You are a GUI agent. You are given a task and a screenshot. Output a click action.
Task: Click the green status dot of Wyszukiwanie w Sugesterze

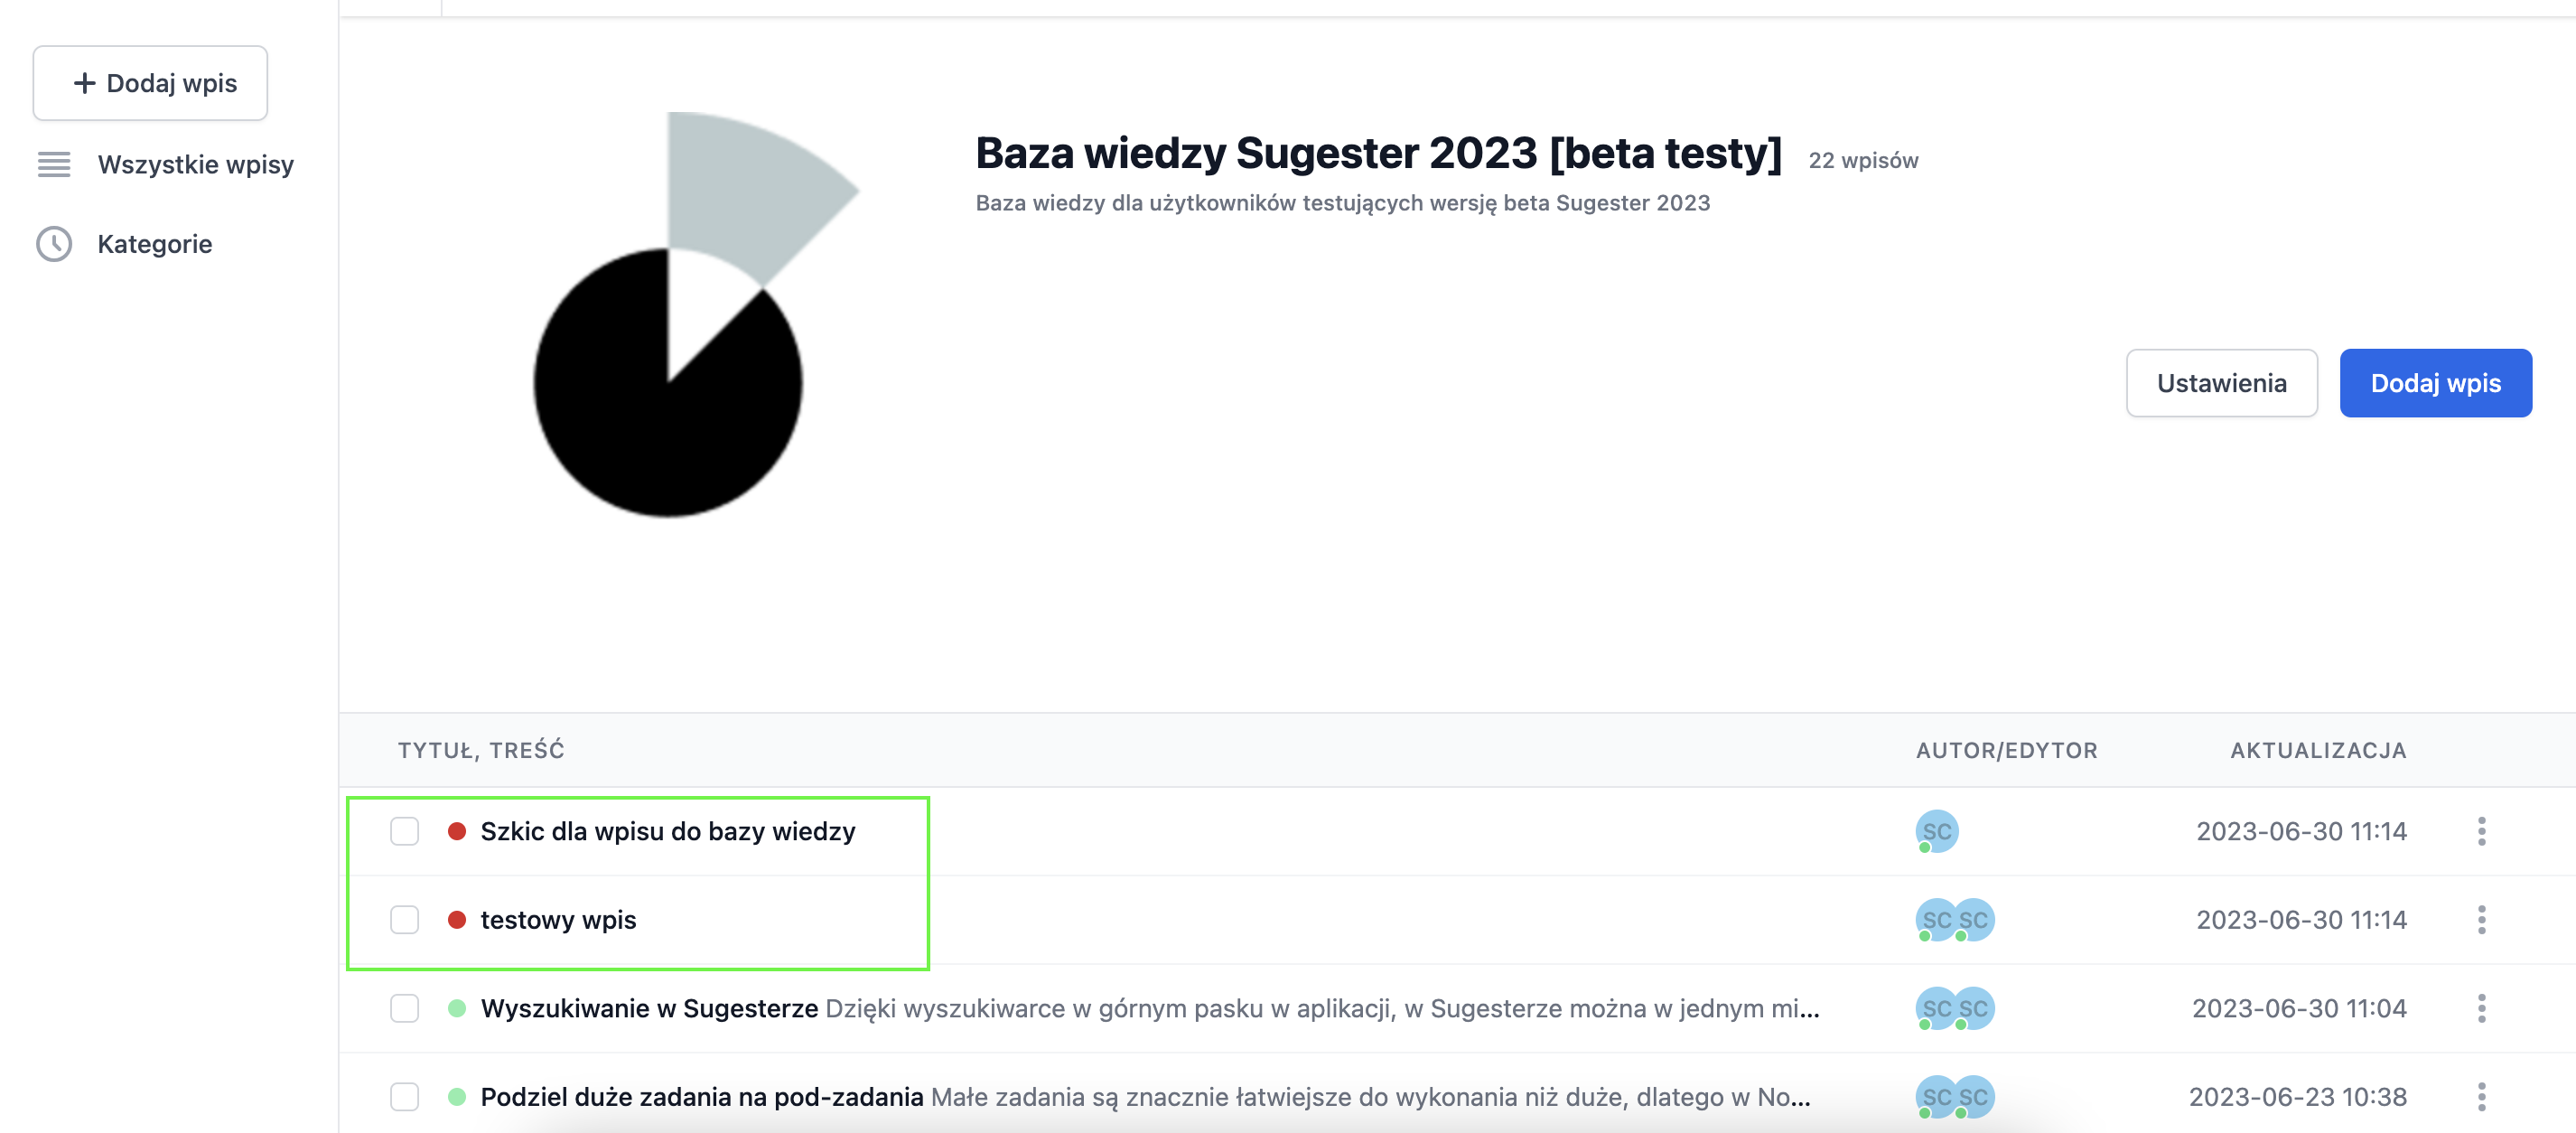click(457, 1008)
